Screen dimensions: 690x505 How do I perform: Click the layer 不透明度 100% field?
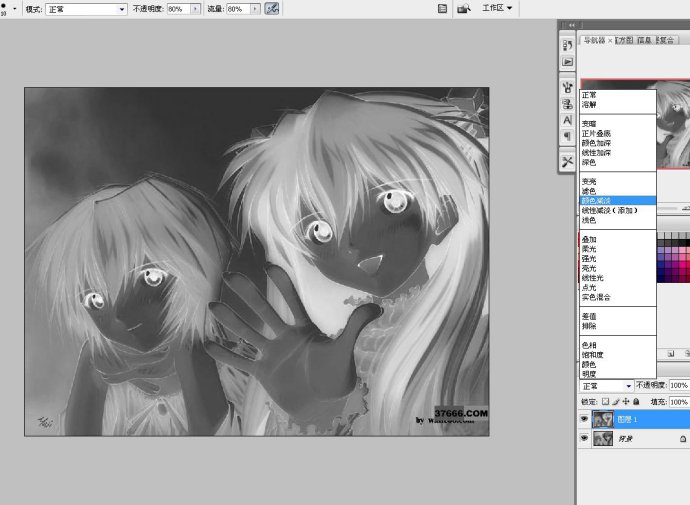pyautogui.click(x=679, y=385)
